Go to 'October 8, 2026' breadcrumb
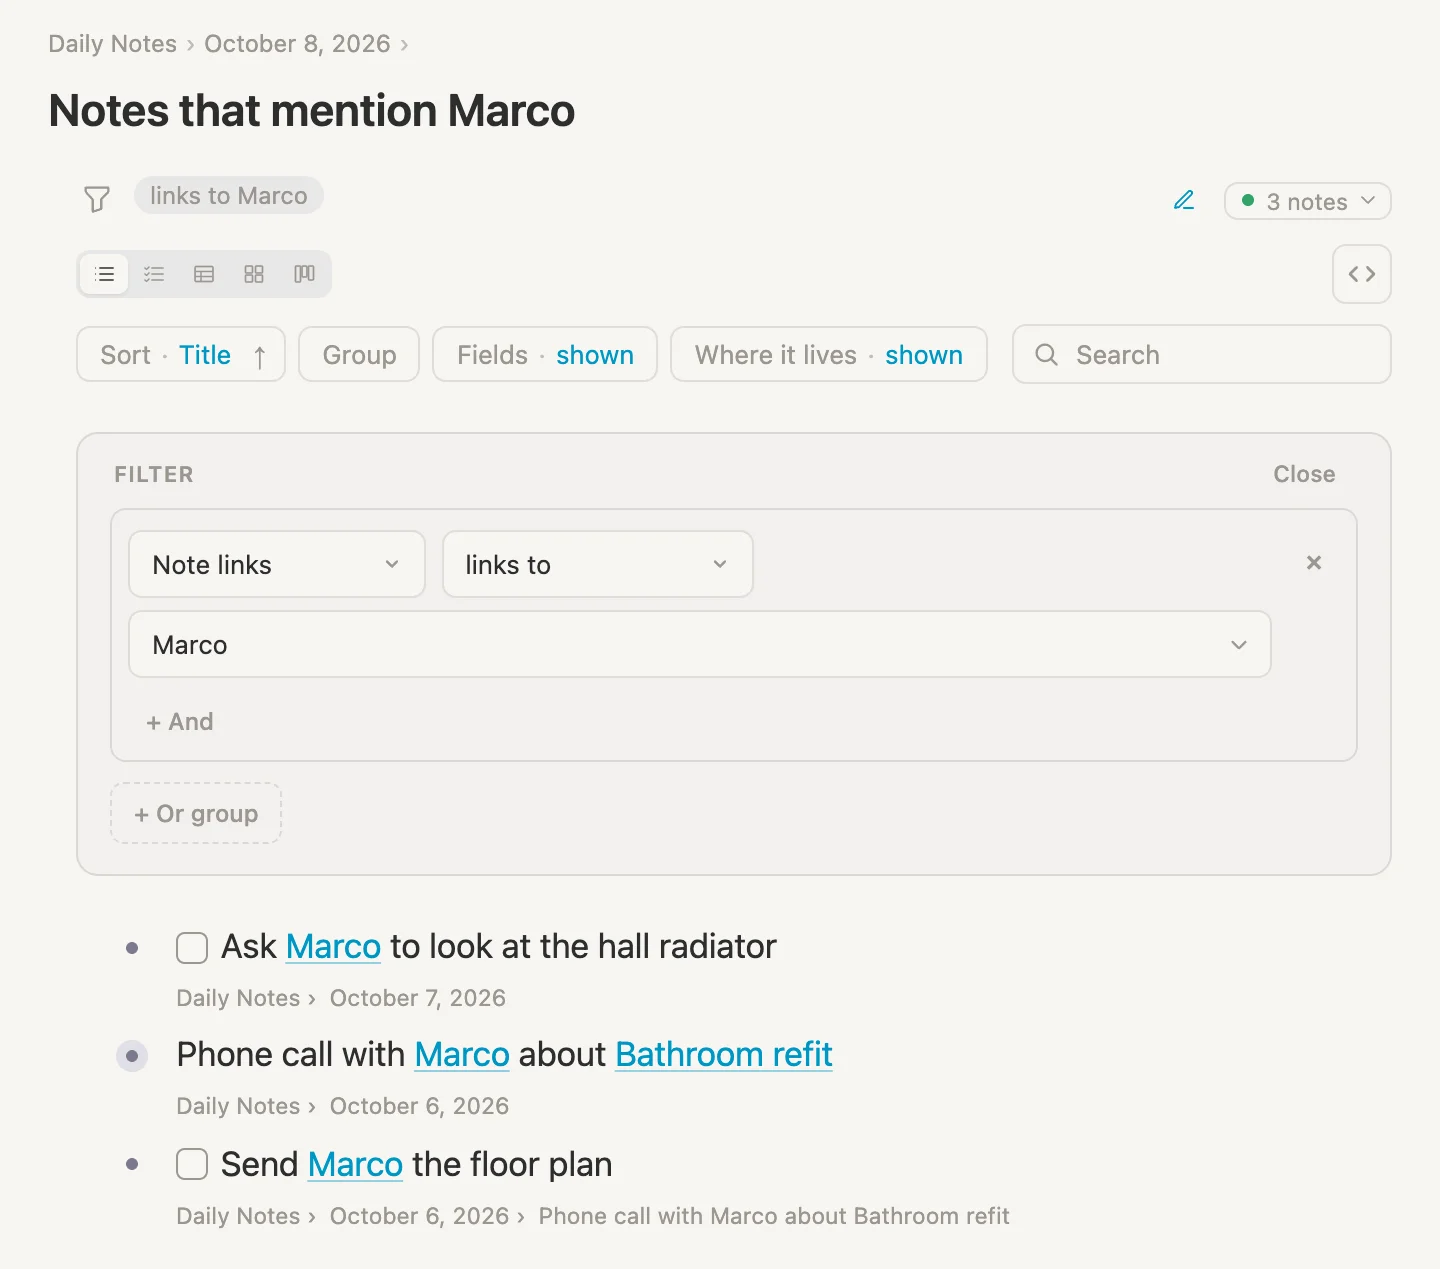The height and width of the screenshot is (1269, 1440). click(297, 44)
